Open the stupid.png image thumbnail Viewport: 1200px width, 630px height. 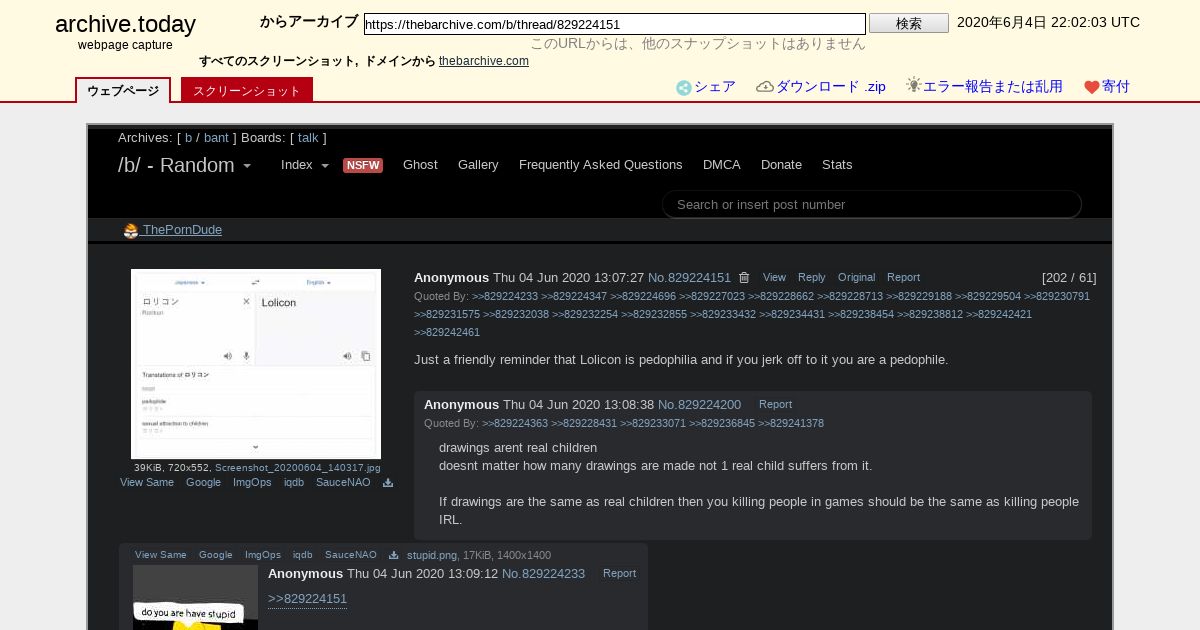[x=195, y=597]
